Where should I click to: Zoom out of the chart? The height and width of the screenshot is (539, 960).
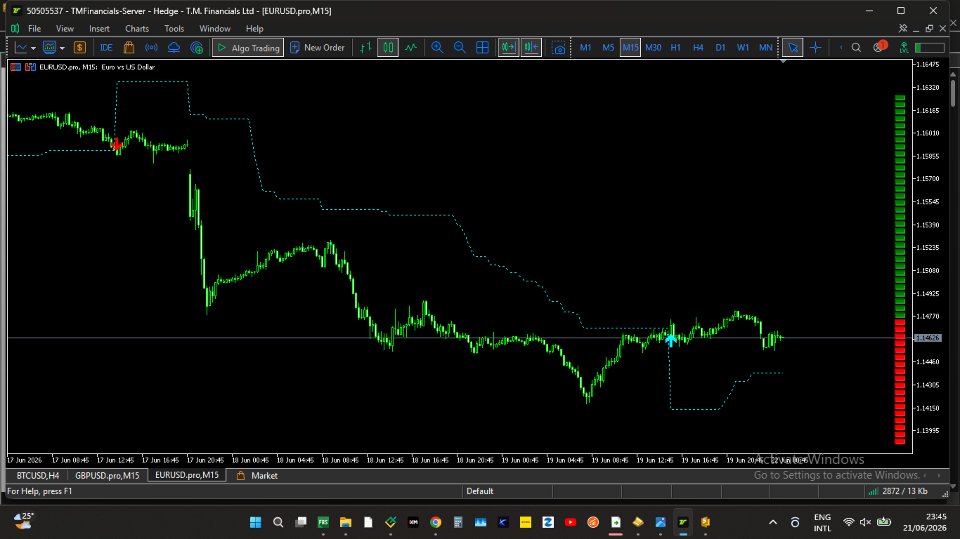click(460, 47)
